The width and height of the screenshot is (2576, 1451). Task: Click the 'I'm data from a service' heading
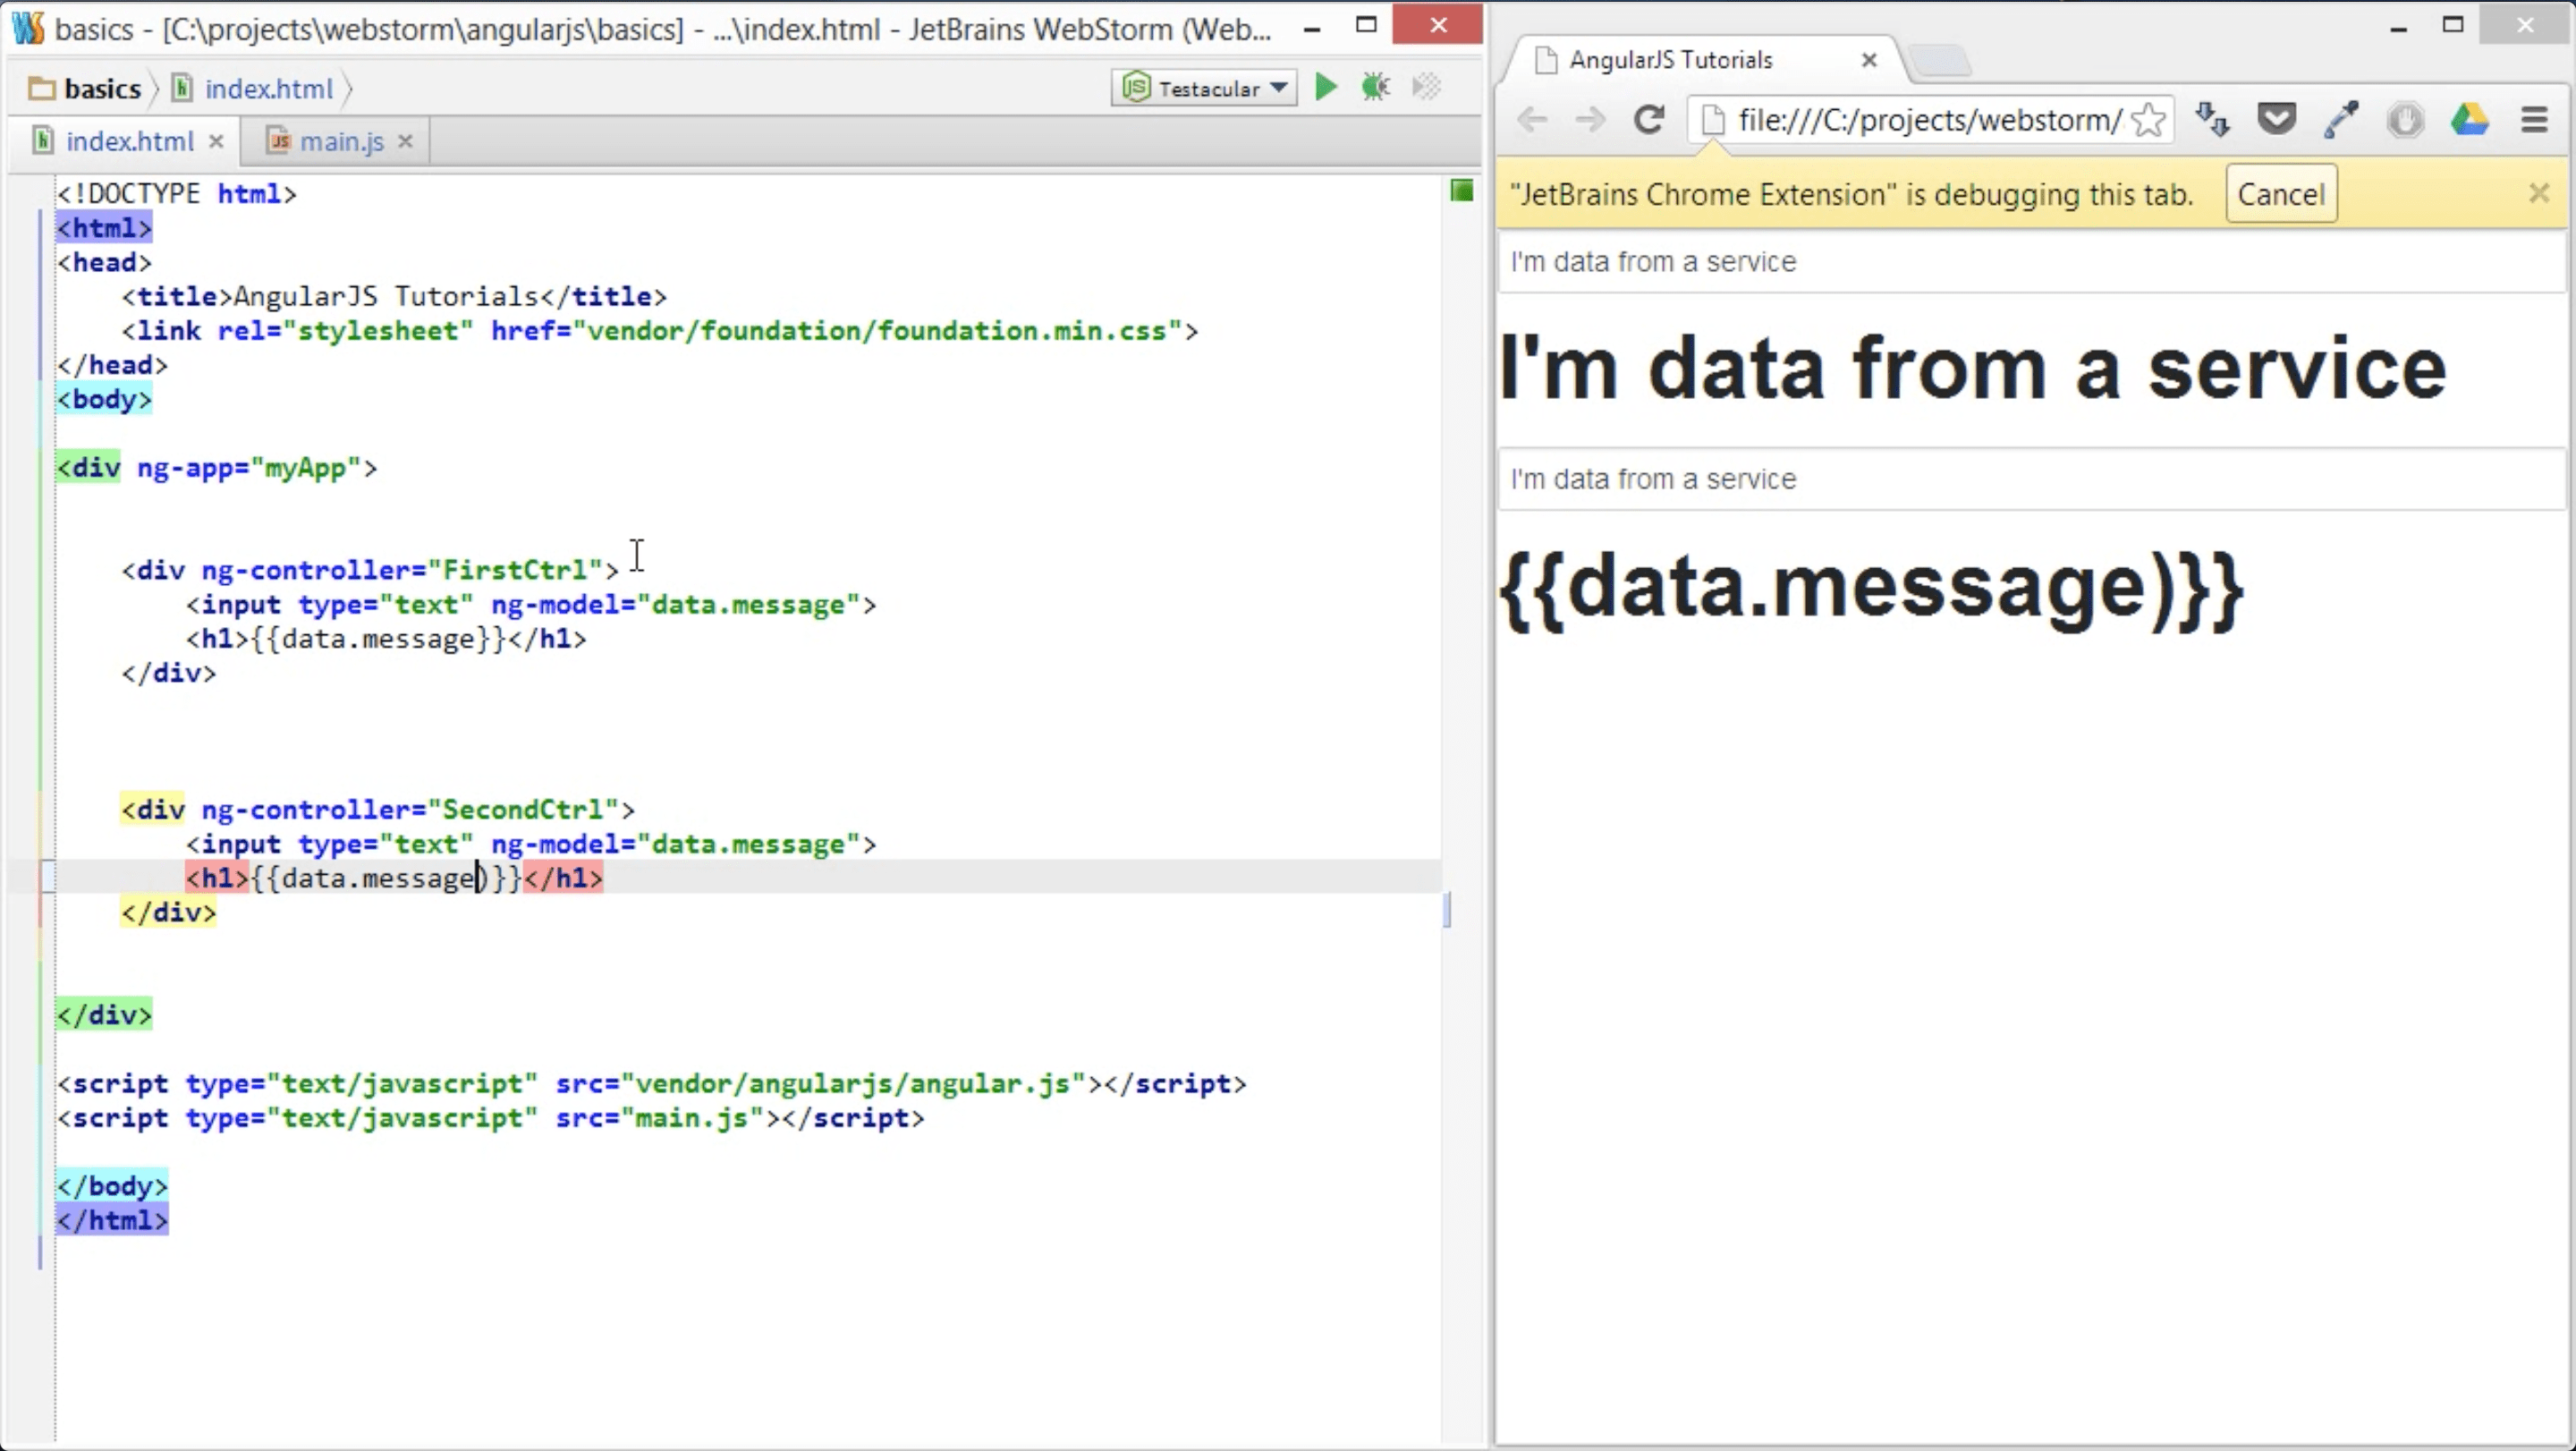[x=1973, y=369]
